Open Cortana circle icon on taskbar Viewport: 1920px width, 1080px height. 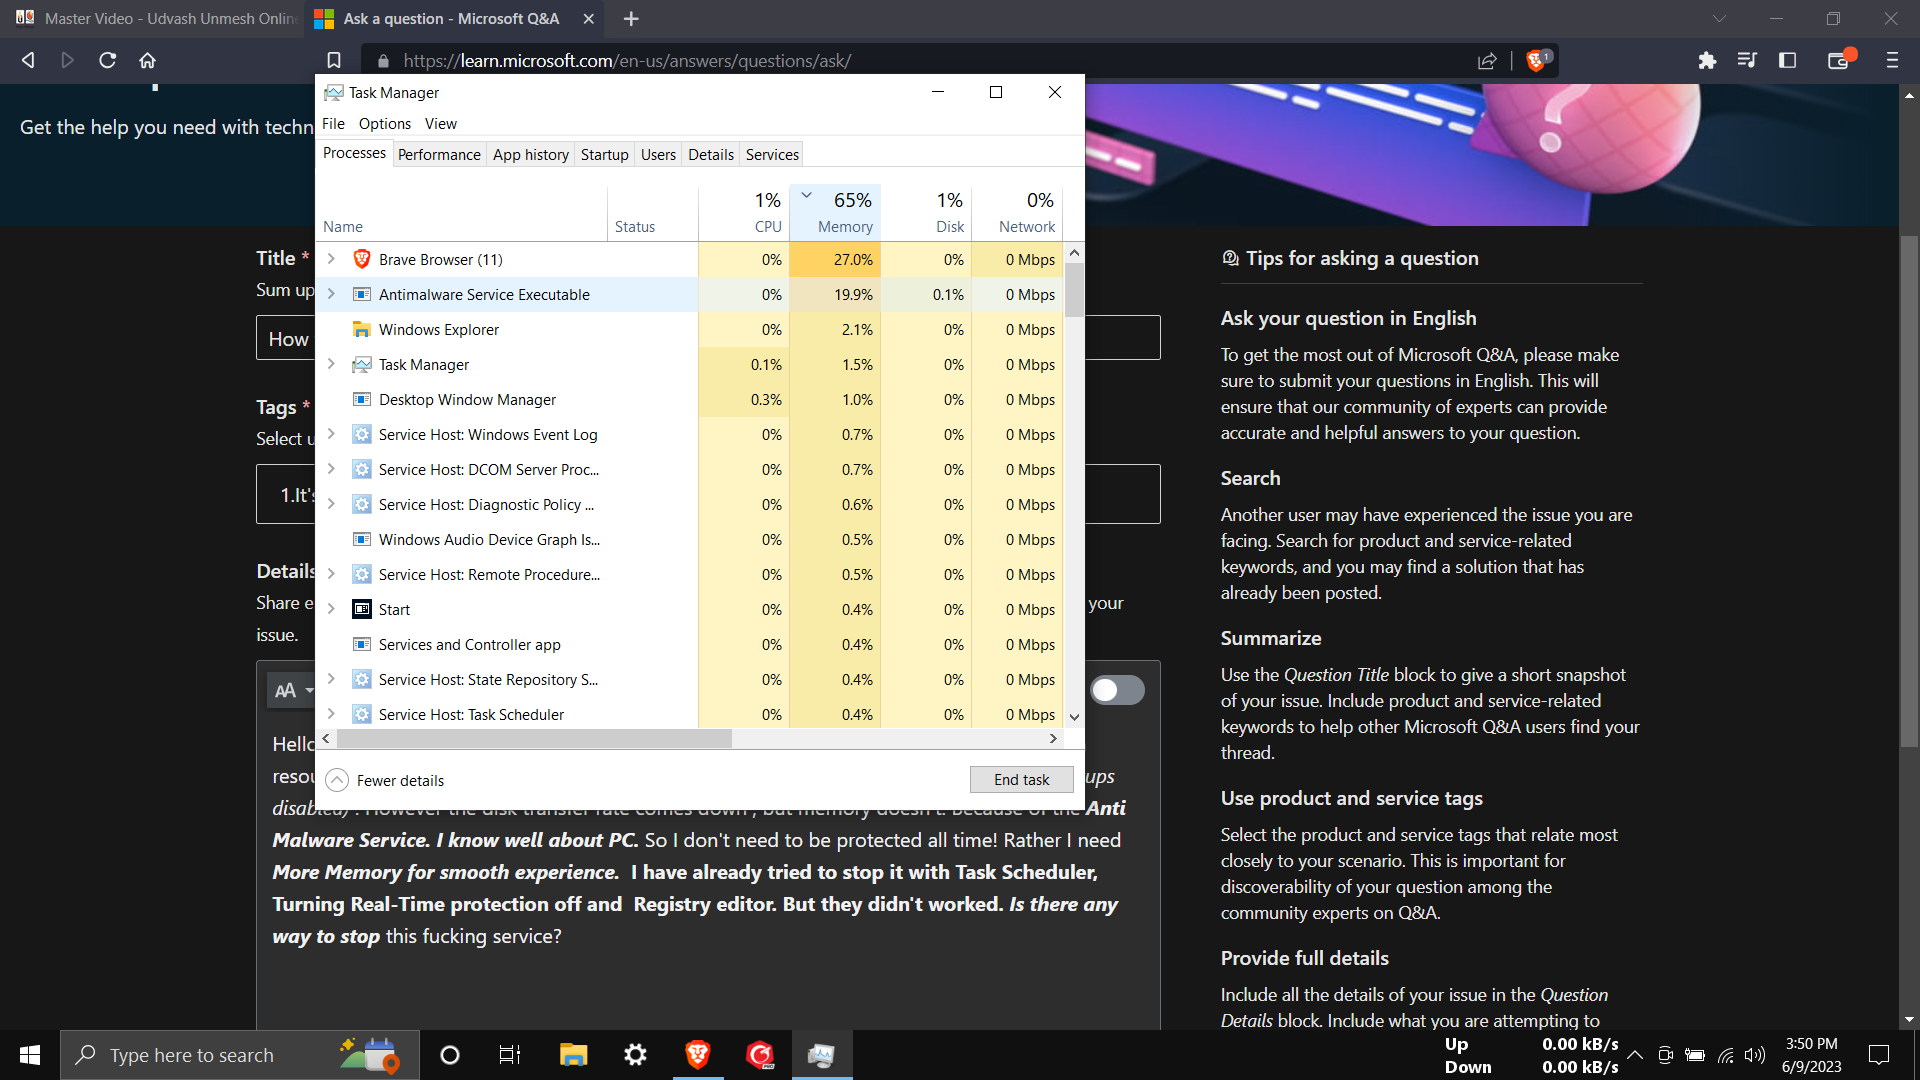pos(450,1055)
